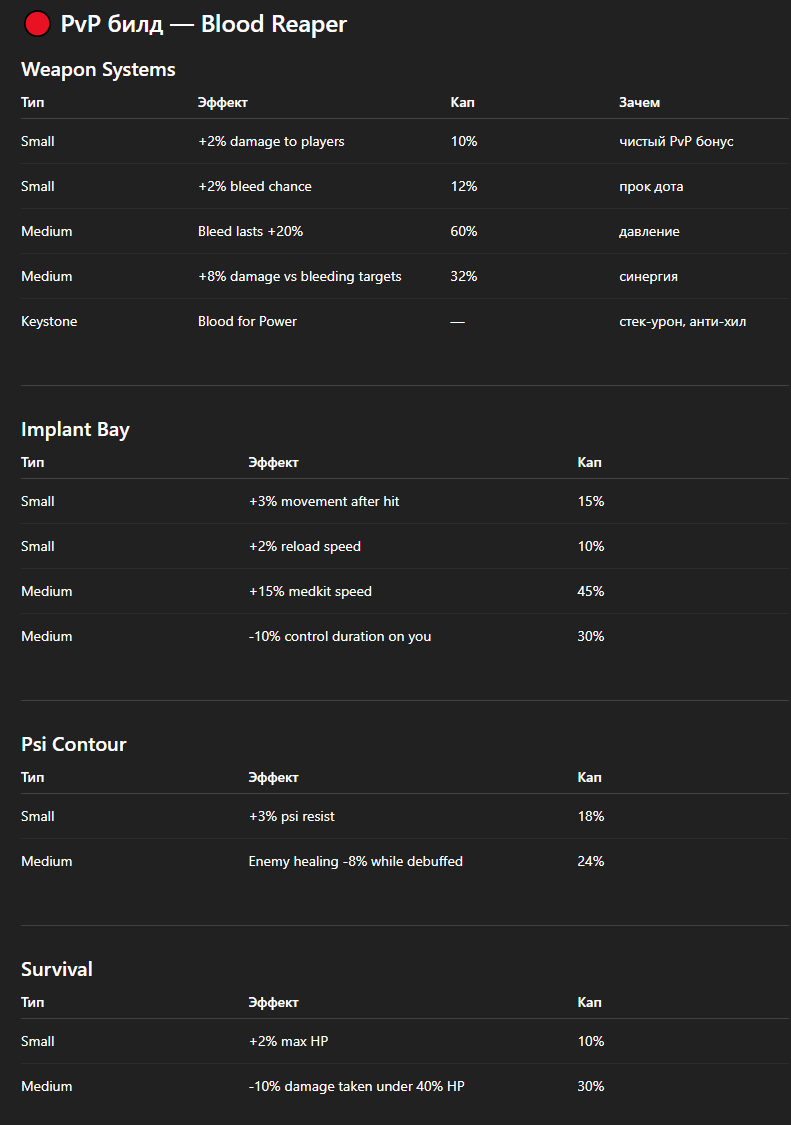Click 'Enemy healing -8% while debuffed' cell
791x1125 pixels.
(x=355, y=861)
